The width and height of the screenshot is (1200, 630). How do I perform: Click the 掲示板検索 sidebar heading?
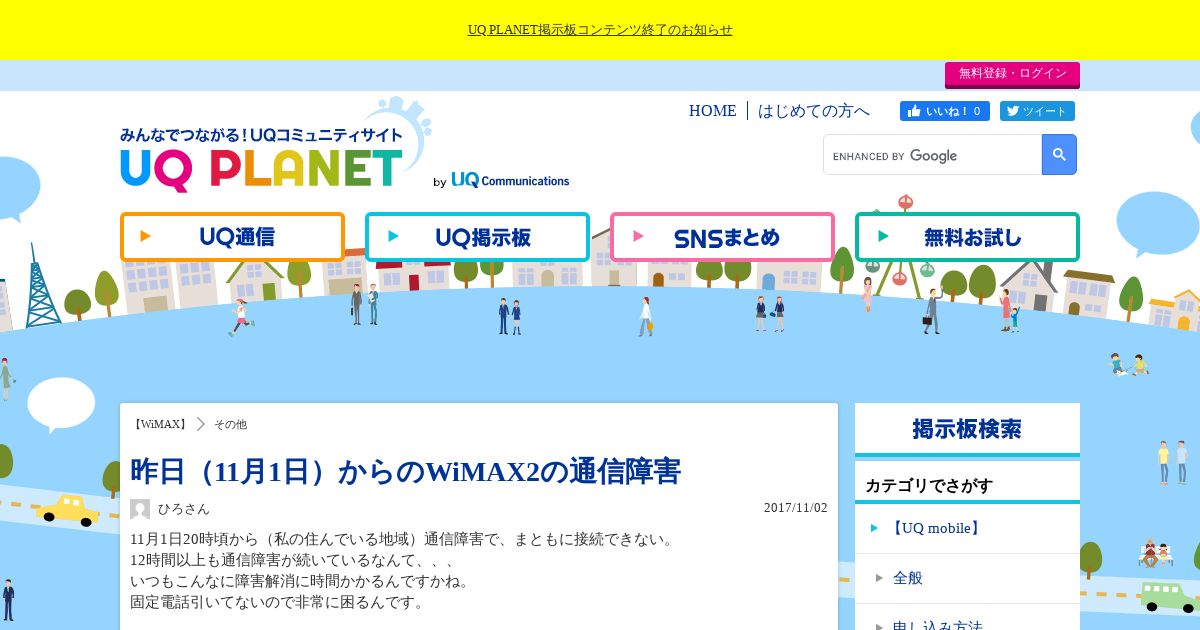coord(967,429)
